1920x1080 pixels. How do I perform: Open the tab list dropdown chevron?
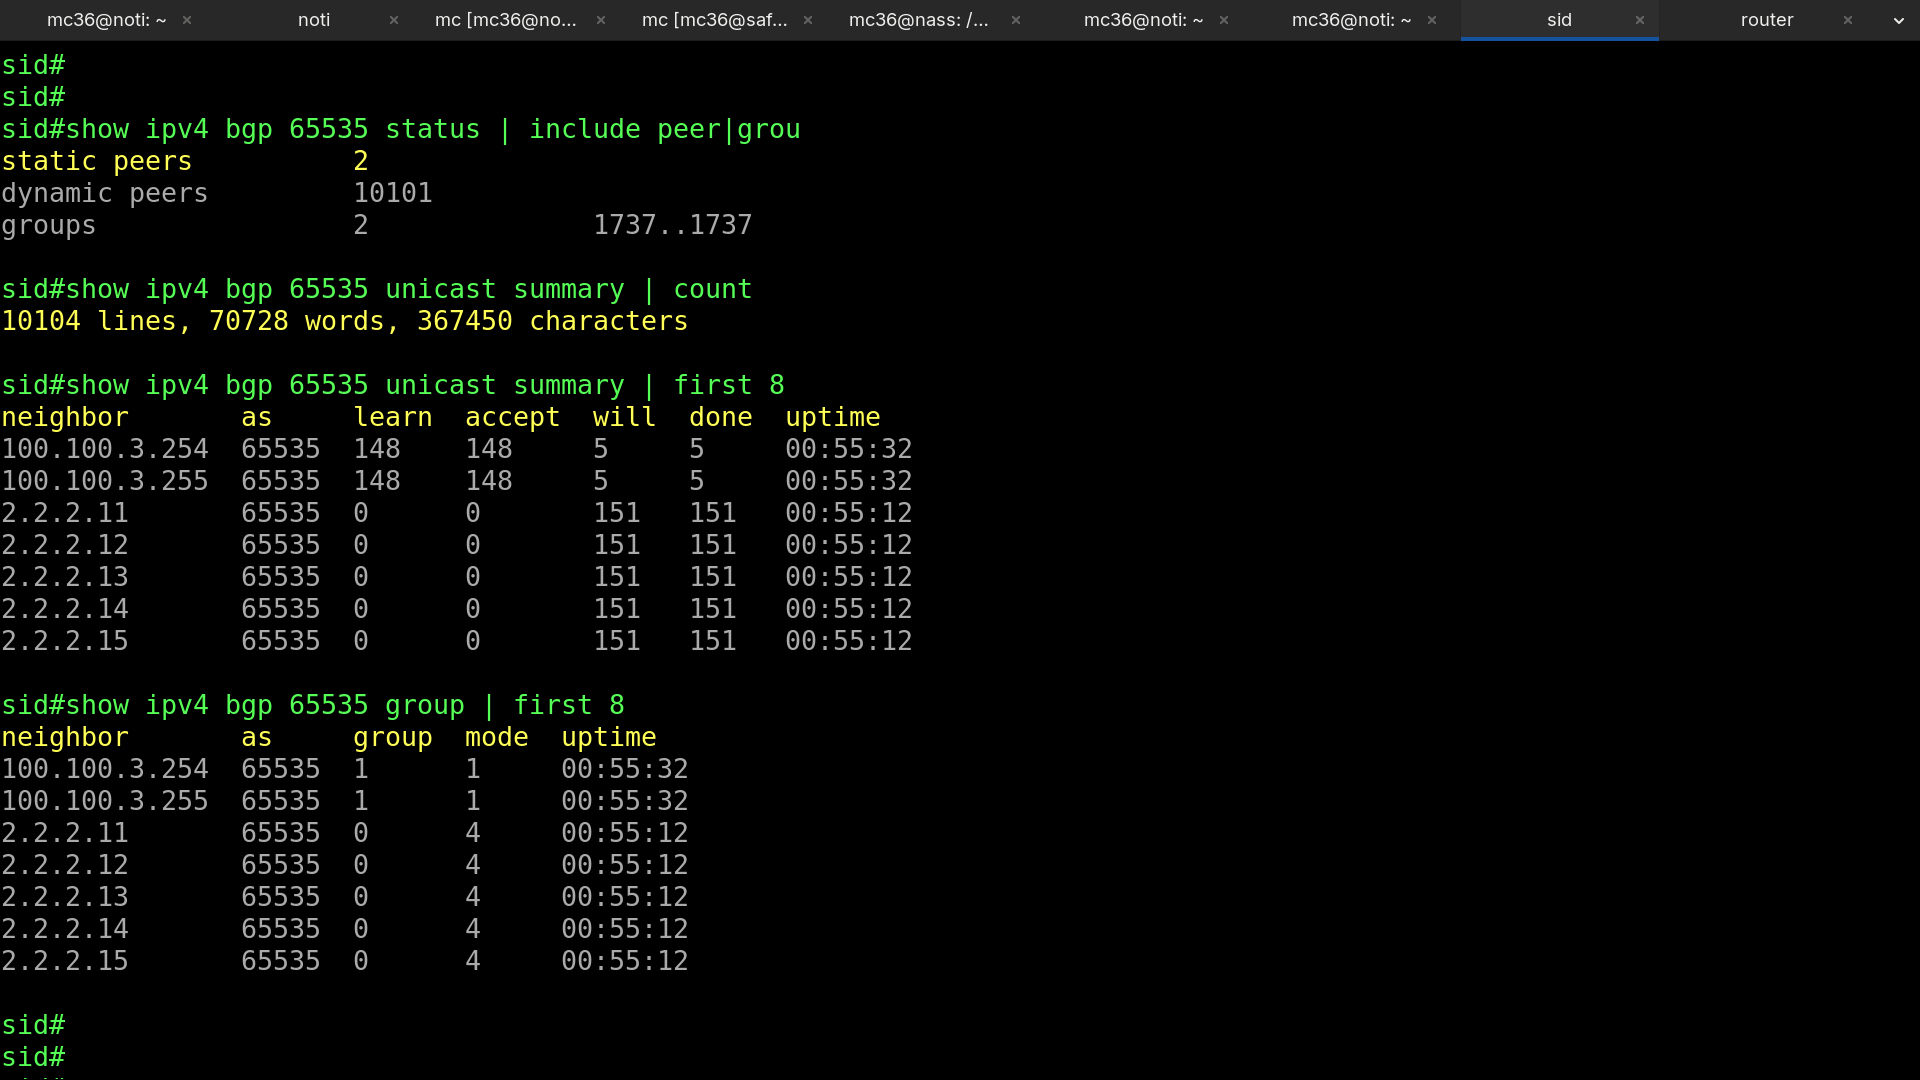point(1899,20)
